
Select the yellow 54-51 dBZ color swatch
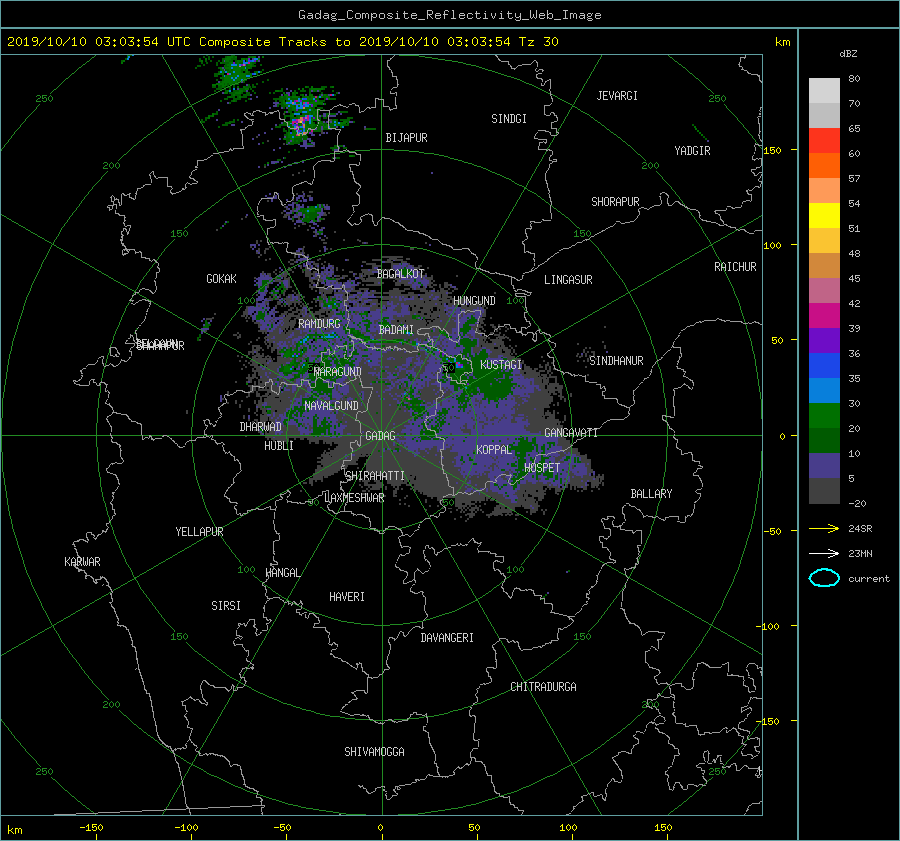tap(824, 216)
